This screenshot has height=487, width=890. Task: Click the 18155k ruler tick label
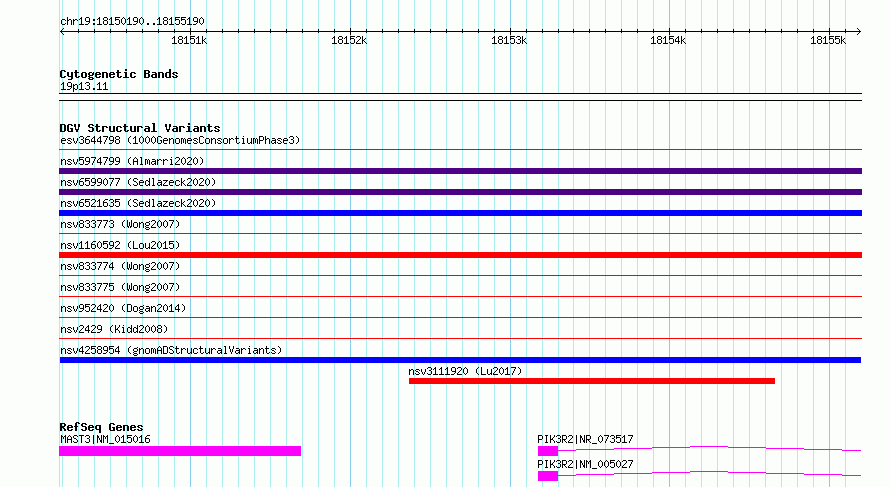coord(828,40)
